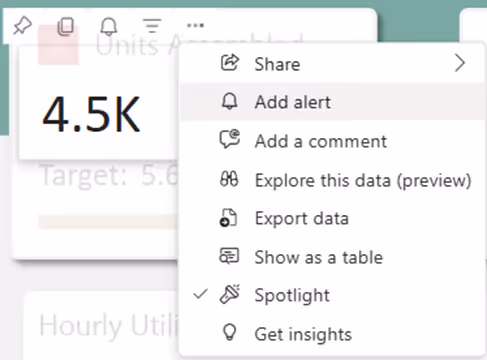The width and height of the screenshot is (487, 360).
Task: Expand the Share chevron arrow
Action: pos(460,63)
